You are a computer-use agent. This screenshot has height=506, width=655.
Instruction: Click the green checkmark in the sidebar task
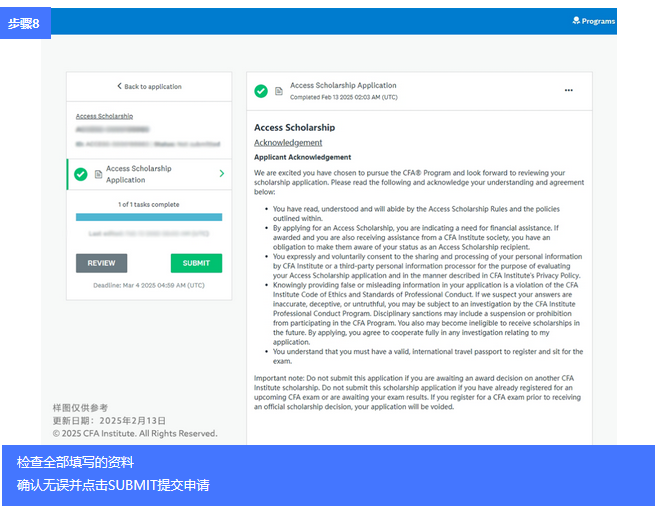[81, 174]
